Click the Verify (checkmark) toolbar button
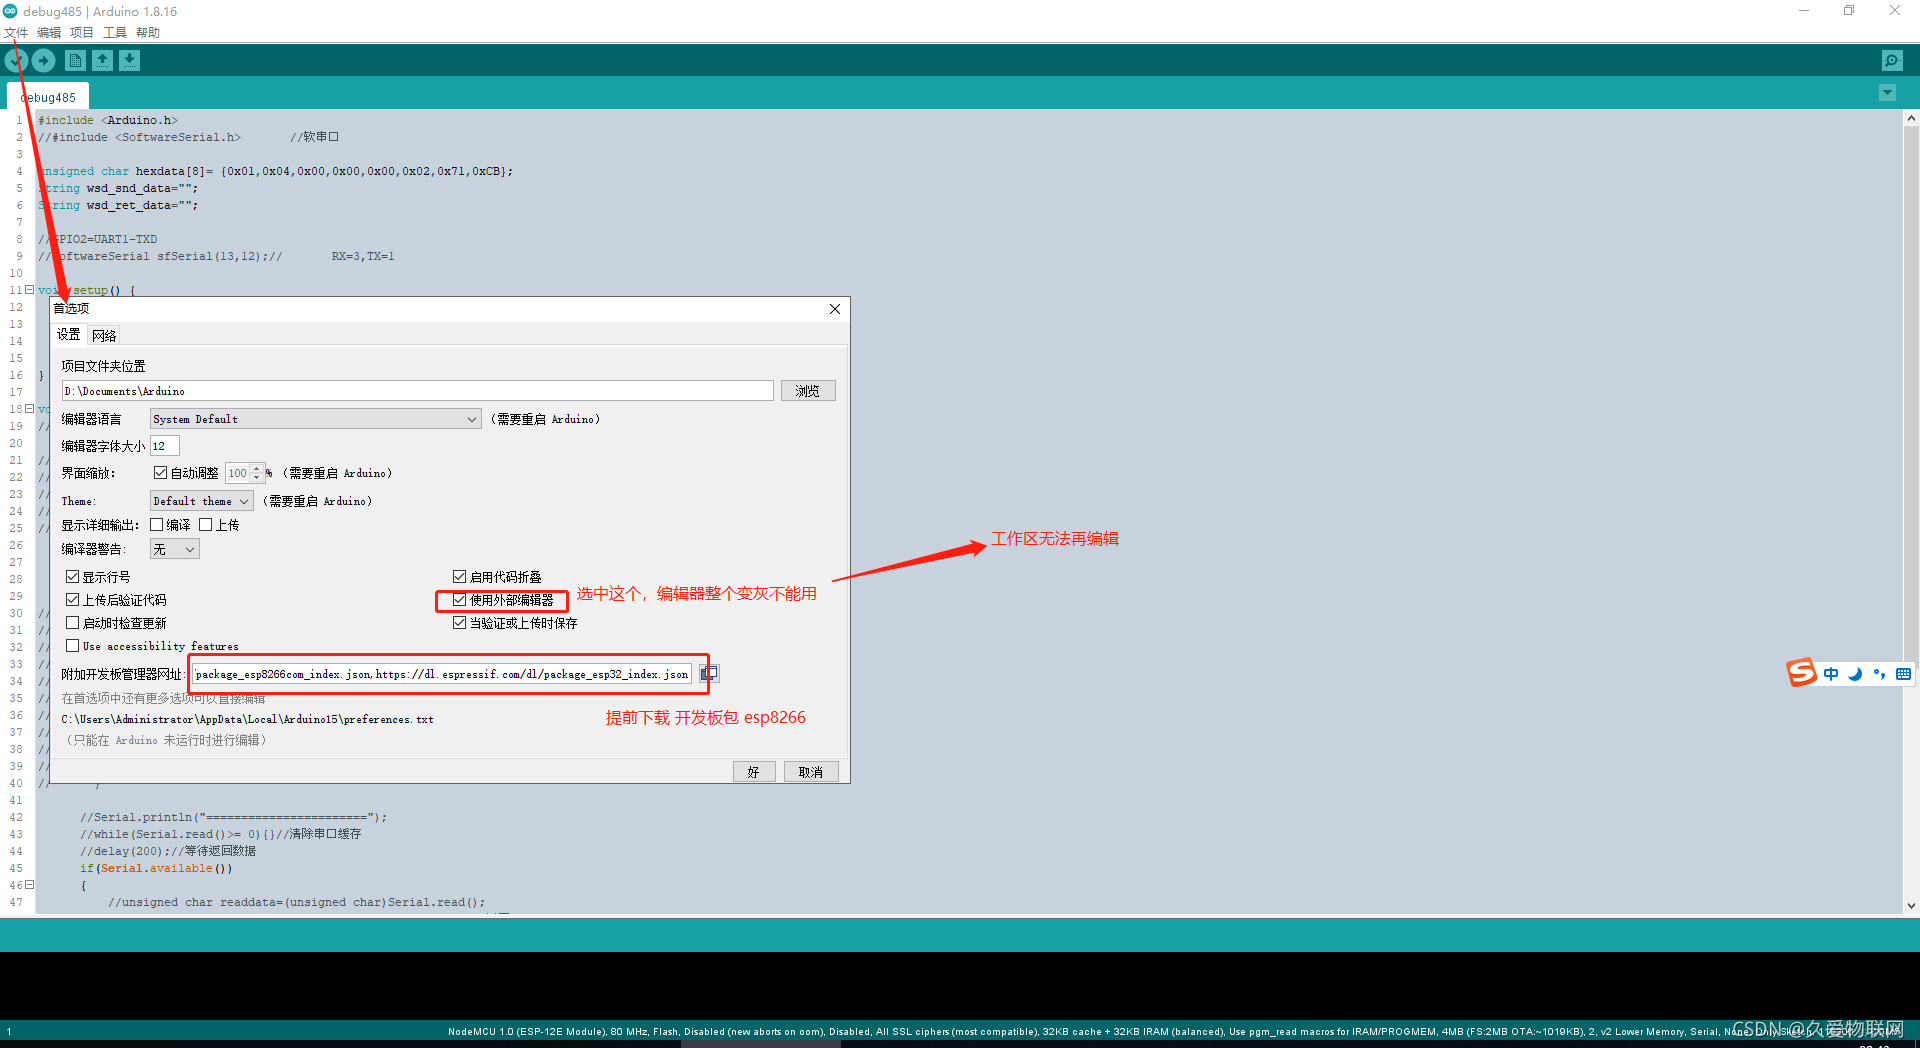The width and height of the screenshot is (1920, 1048). coord(15,61)
